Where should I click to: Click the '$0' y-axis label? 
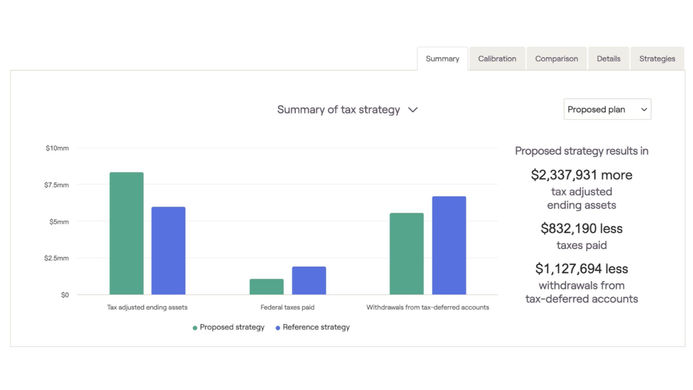(x=65, y=294)
